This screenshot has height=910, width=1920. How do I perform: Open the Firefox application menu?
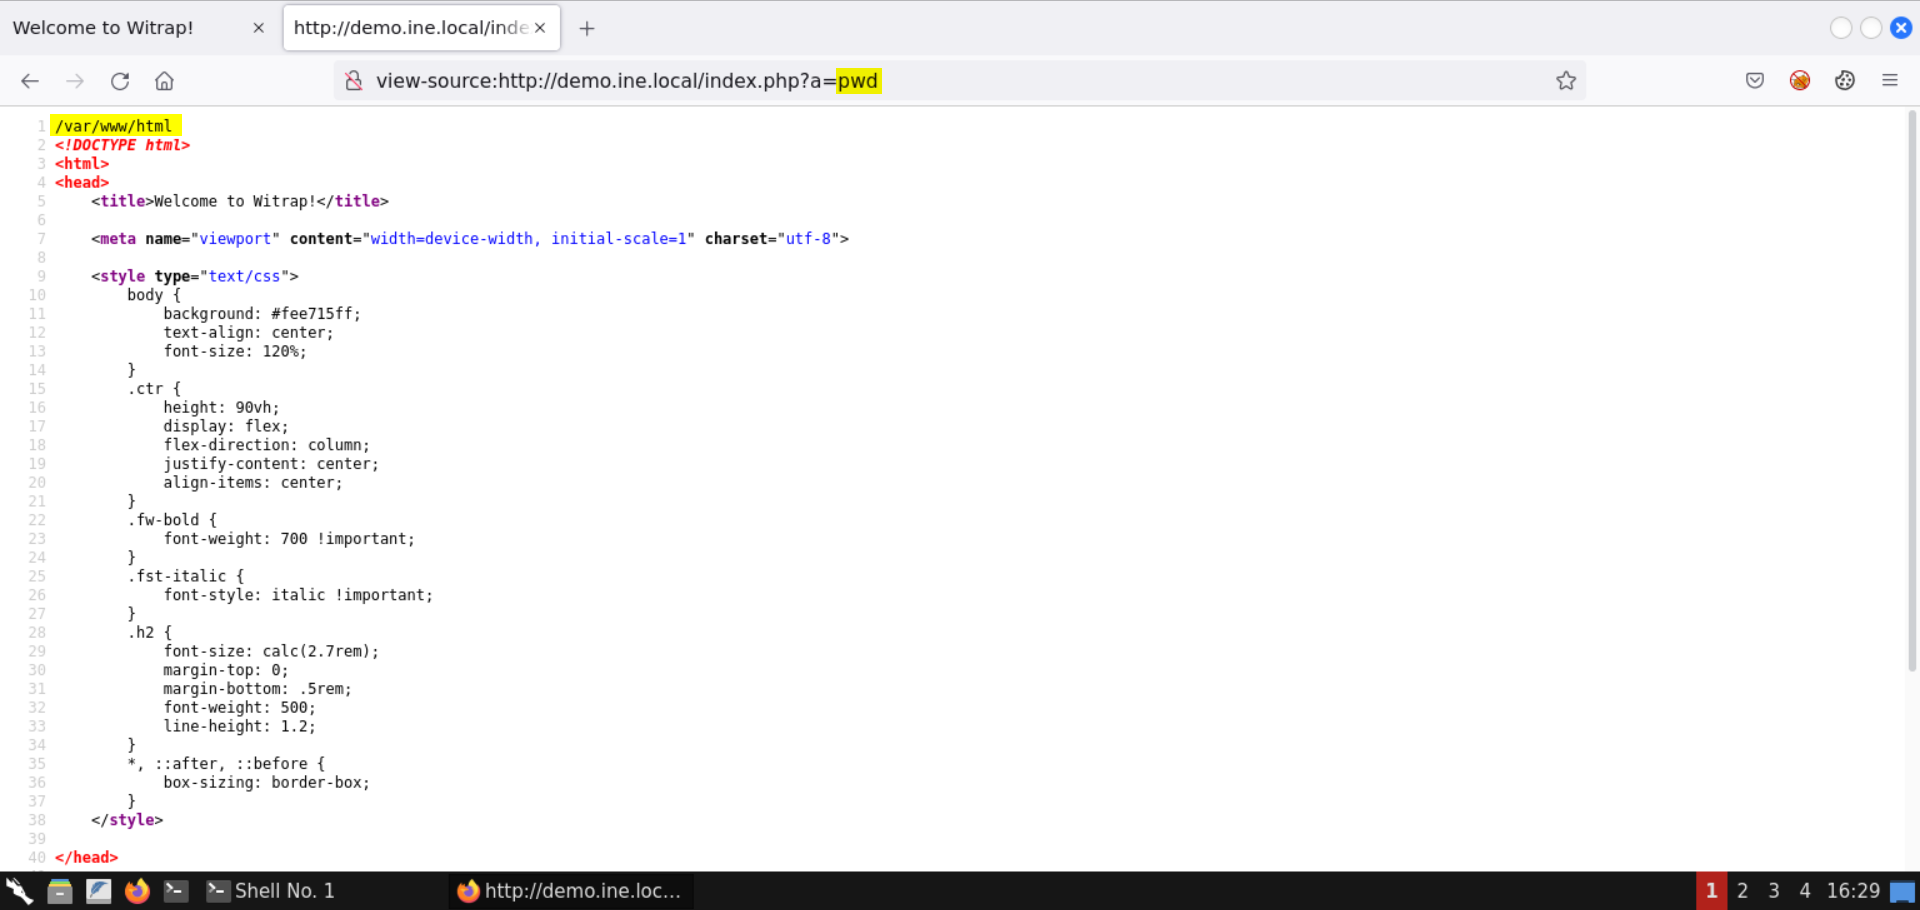coord(1890,81)
